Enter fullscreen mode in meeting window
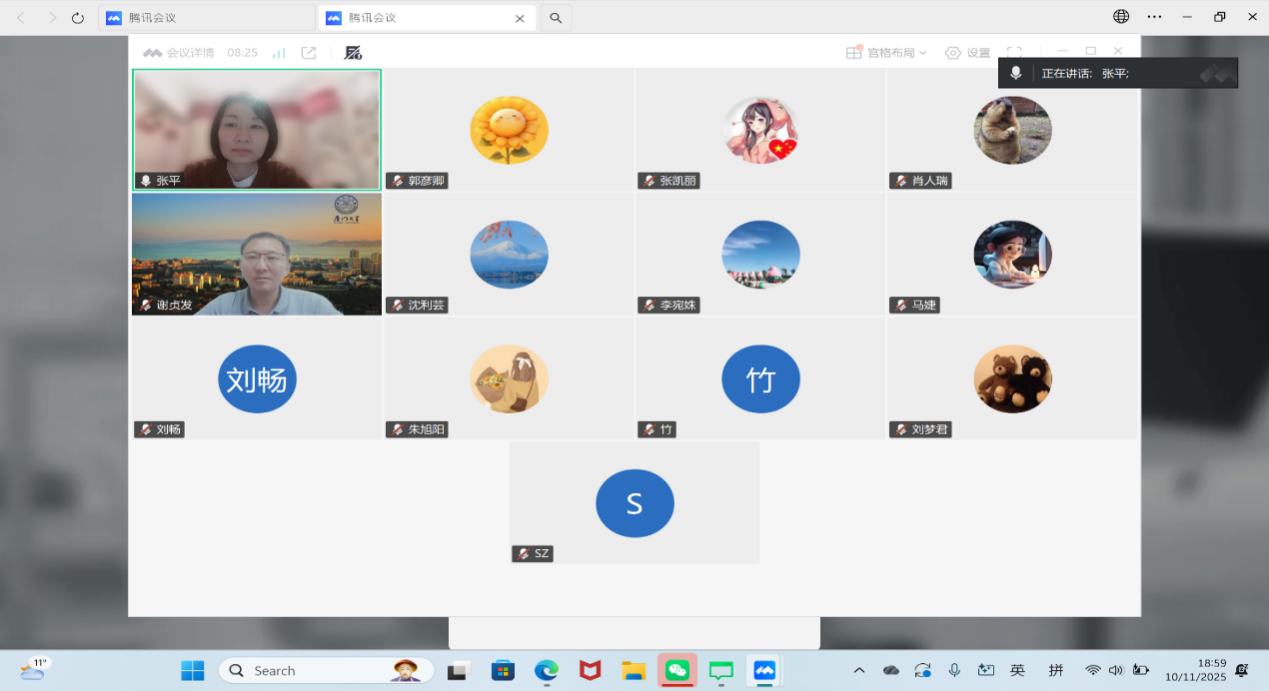1269x691 pixels. 1014,52
